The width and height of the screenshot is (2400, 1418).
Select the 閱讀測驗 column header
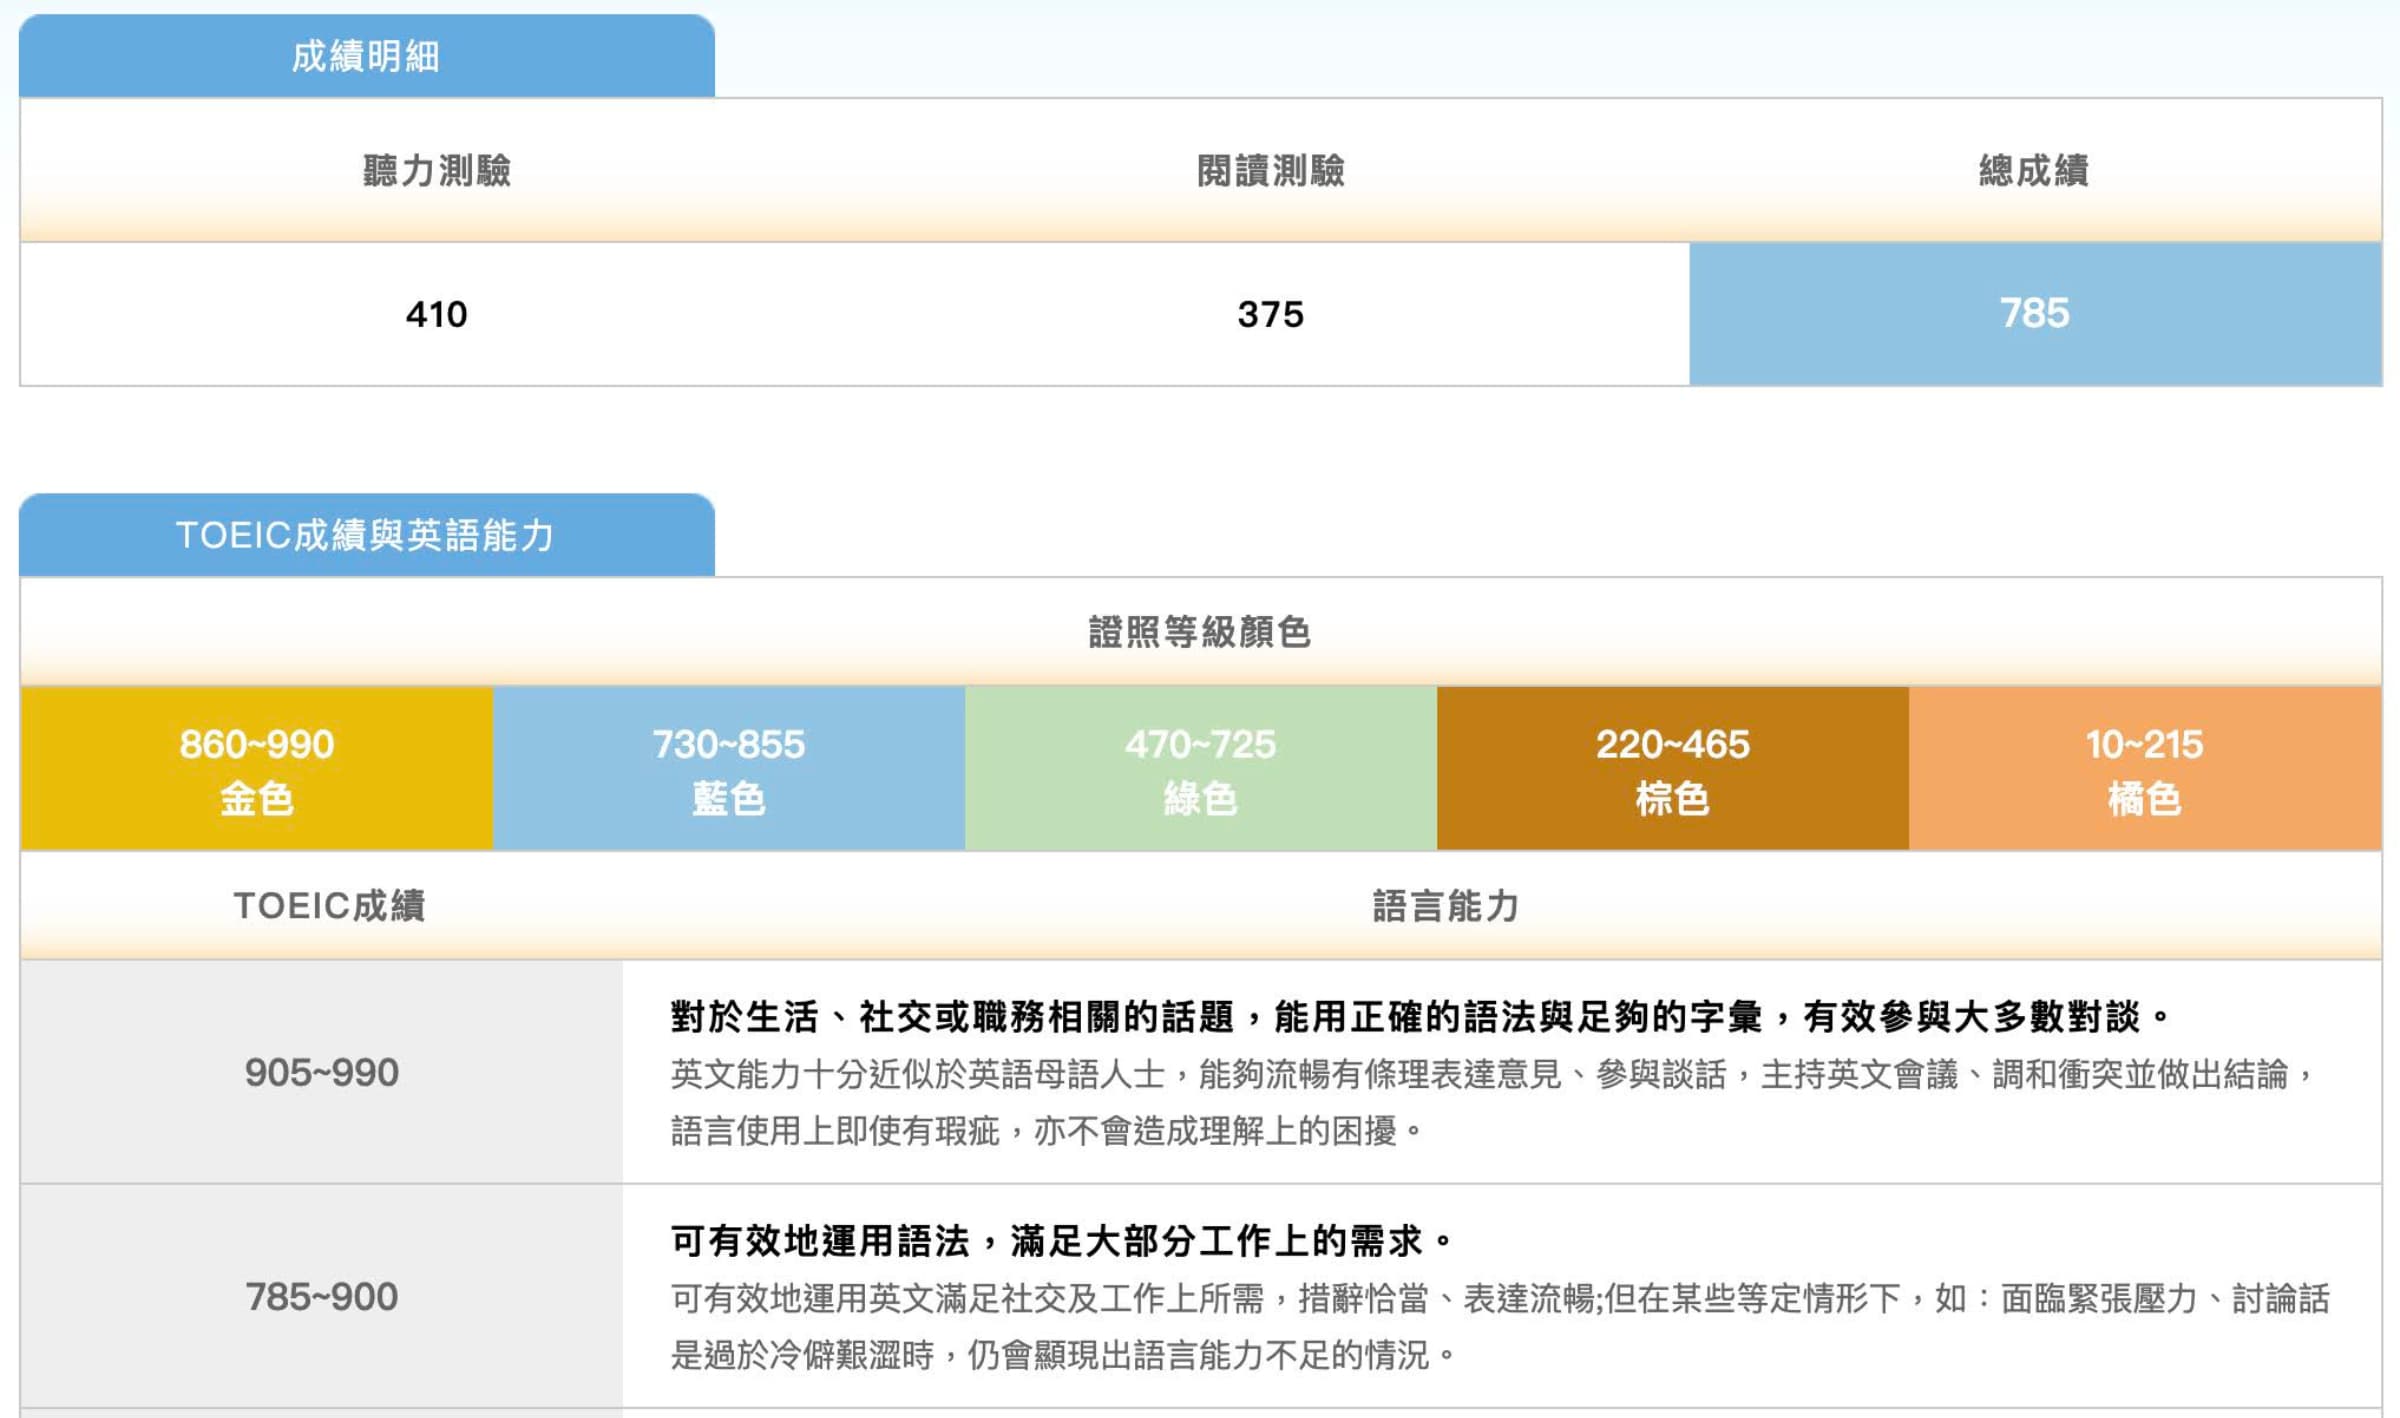(x=1272, y=172)
